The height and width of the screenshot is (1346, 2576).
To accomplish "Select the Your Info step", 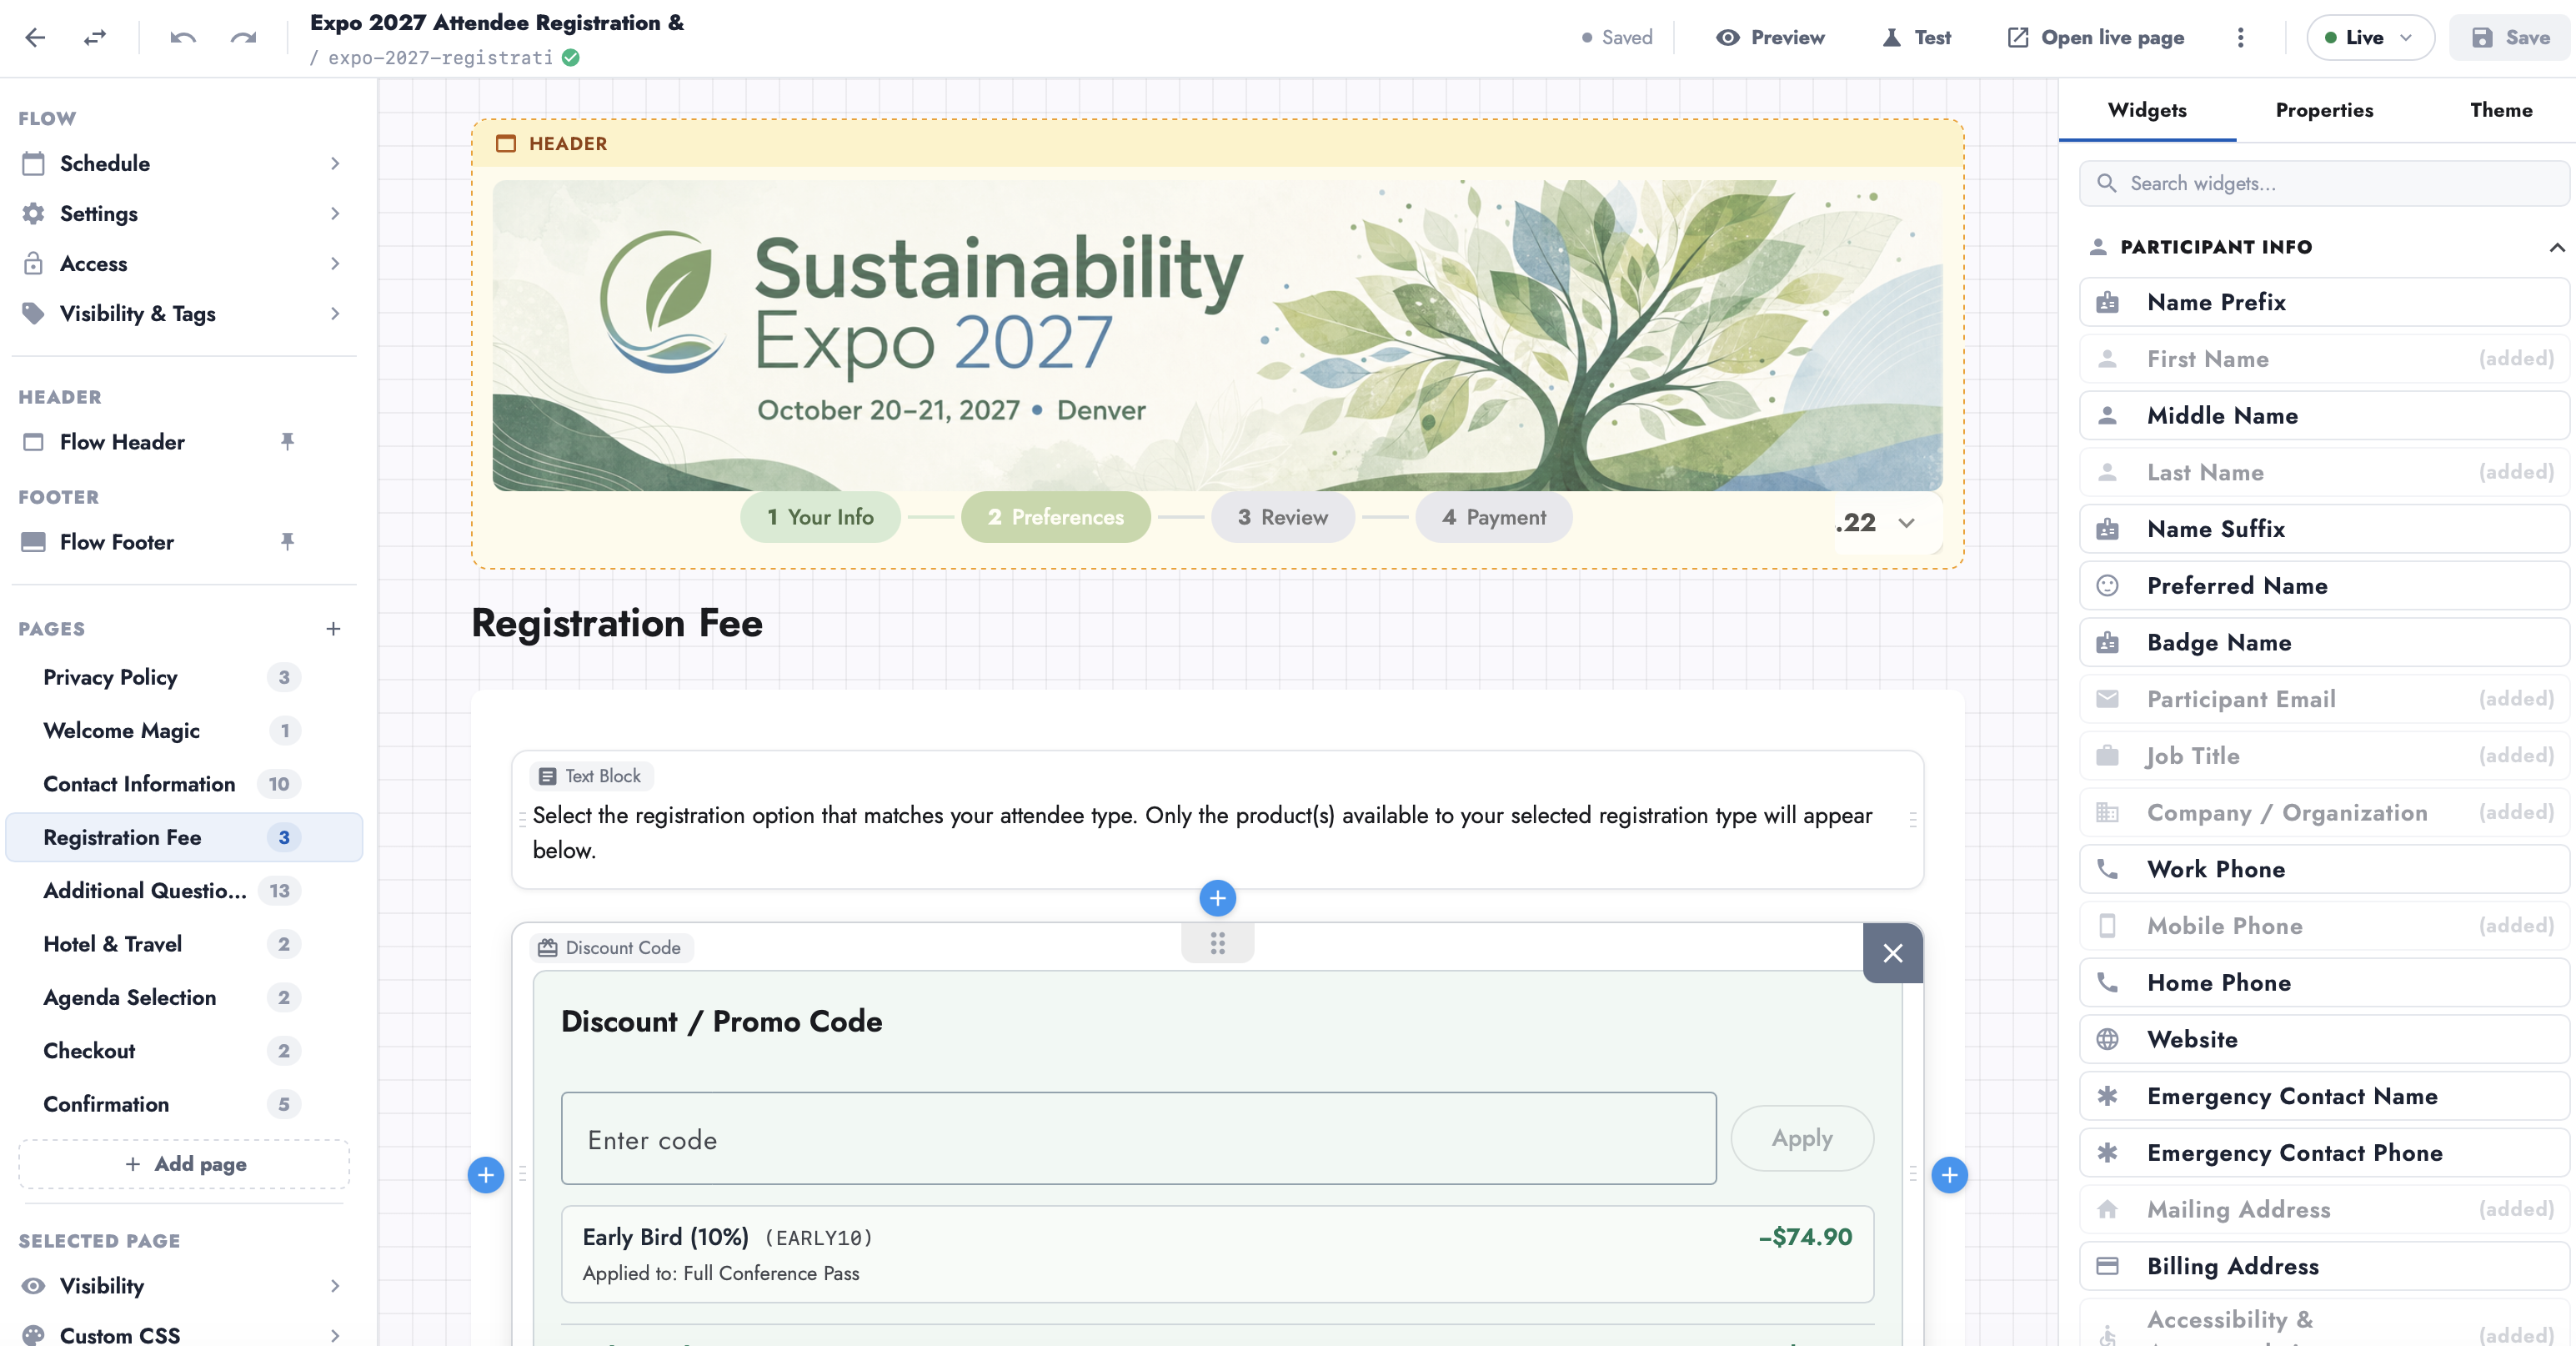I will pyautogui.click(x=820, y=517).
